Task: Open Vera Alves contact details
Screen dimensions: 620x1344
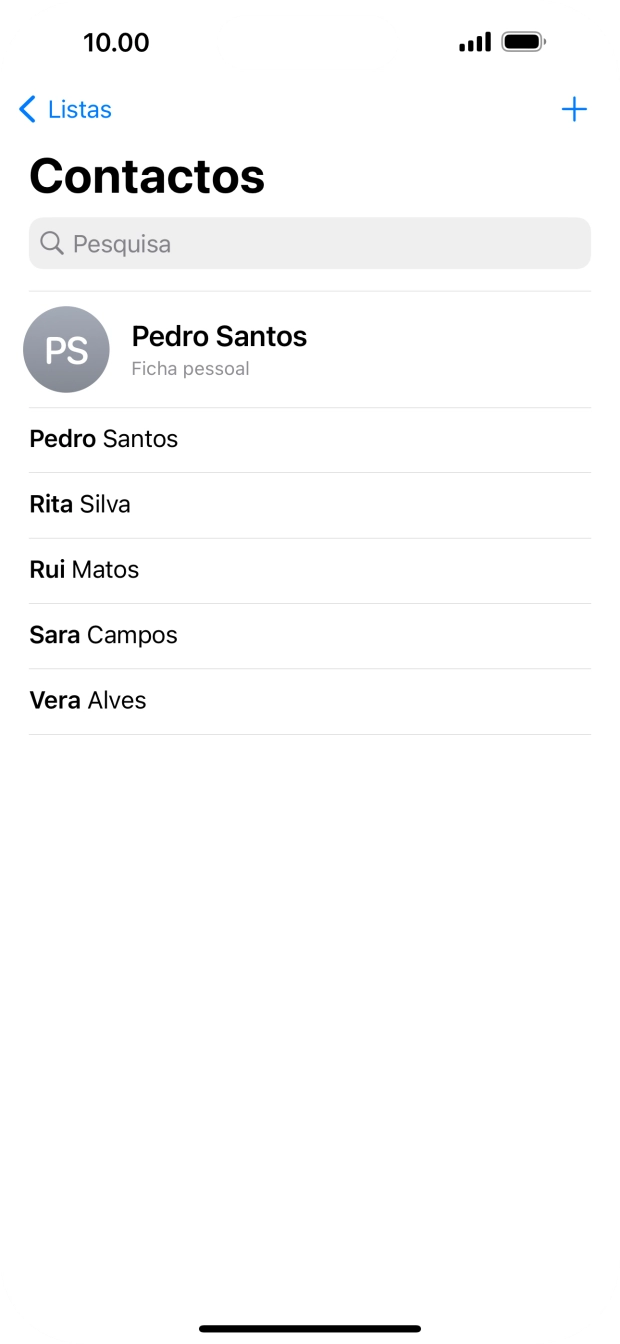Action: pyautogui.click(x=87, y=700)
